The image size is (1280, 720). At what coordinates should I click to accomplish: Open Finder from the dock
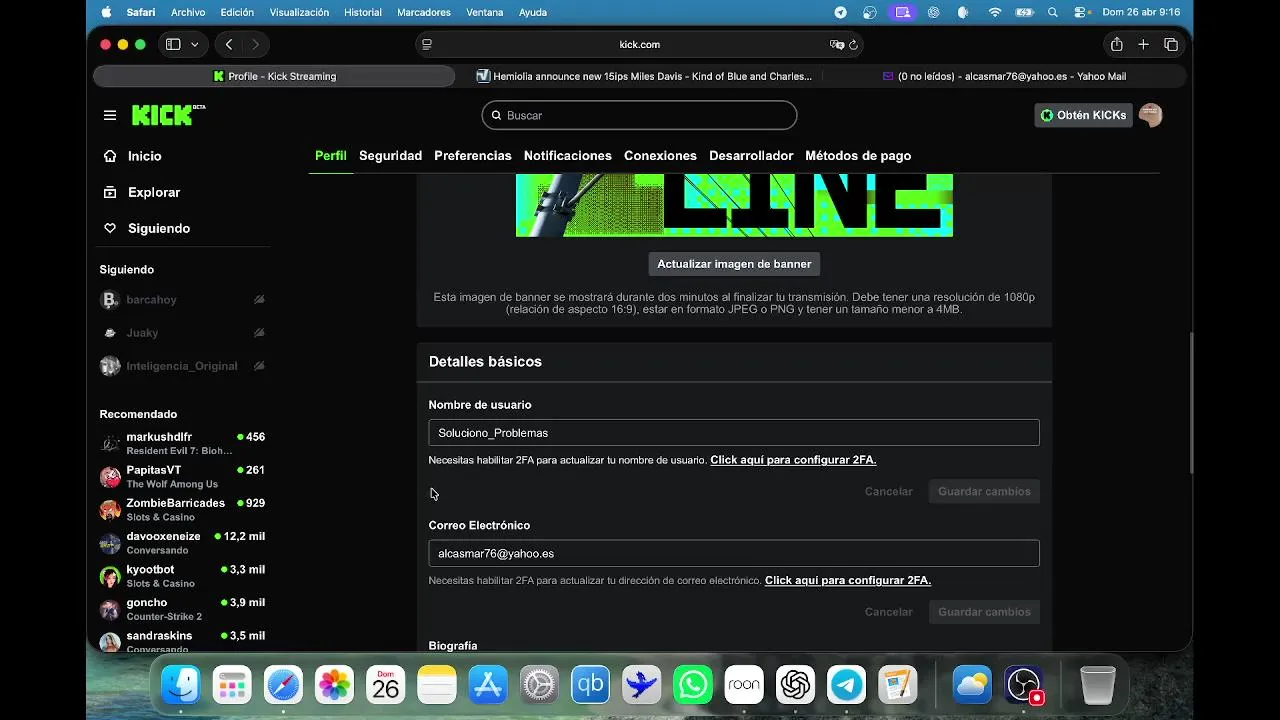click(181, 685)
